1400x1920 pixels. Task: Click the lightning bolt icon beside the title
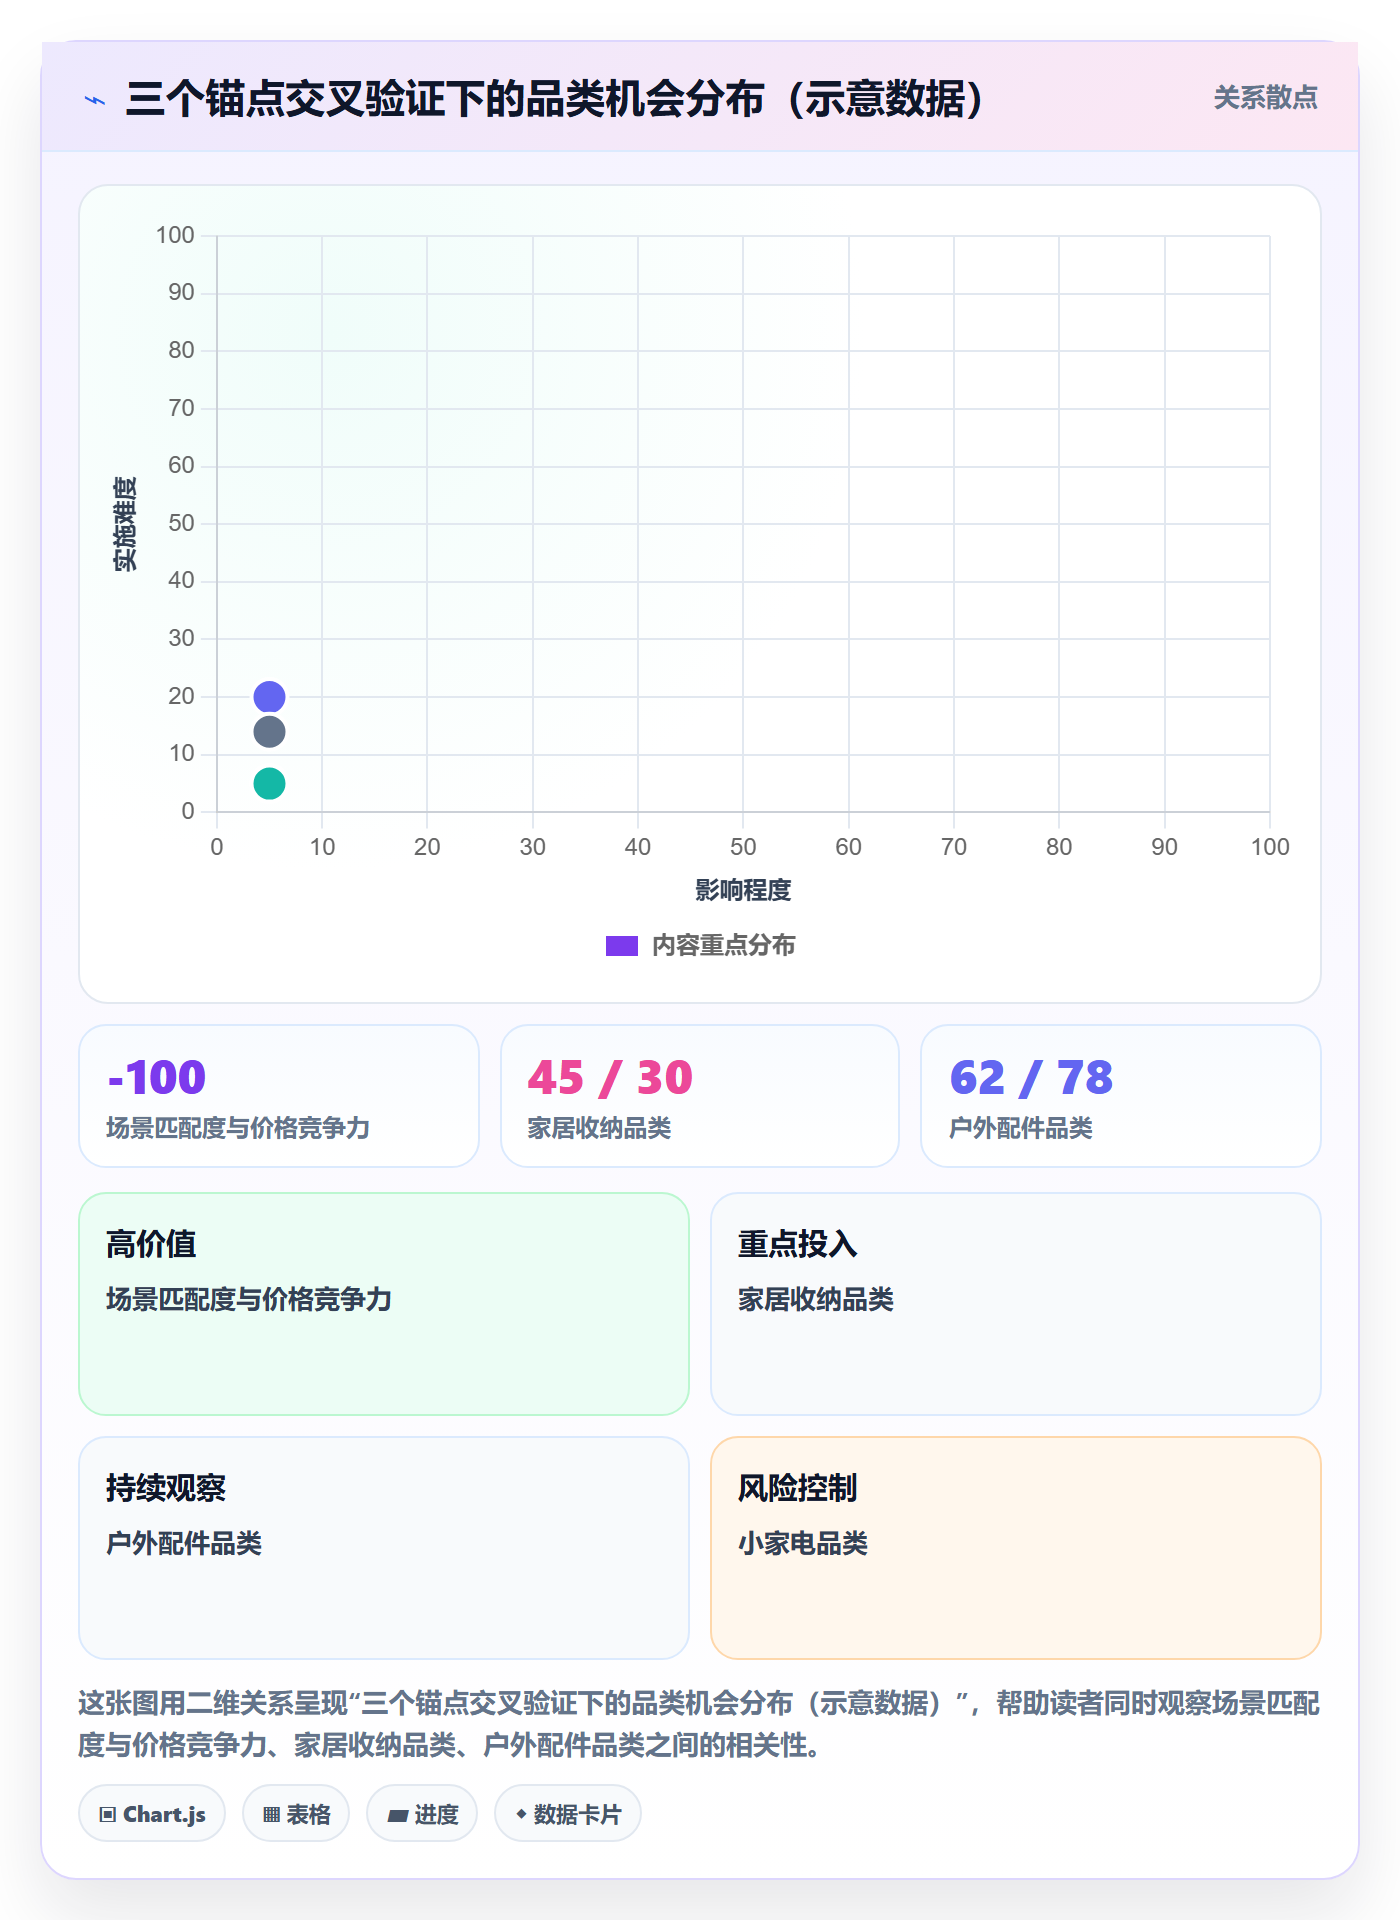pyautogui.click(x=95, y=100)
